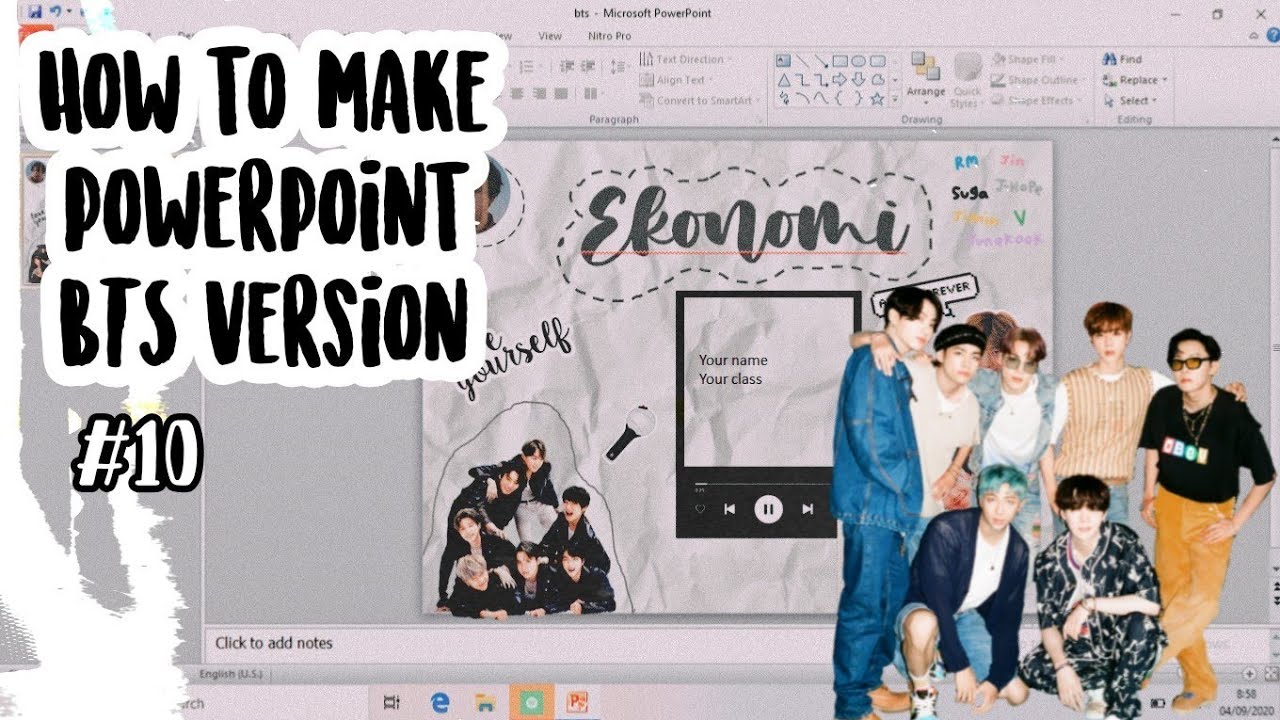Viewport: 1280px width, 720px height.
Task: Select the Rectangle shape
Action: (840, 61)
